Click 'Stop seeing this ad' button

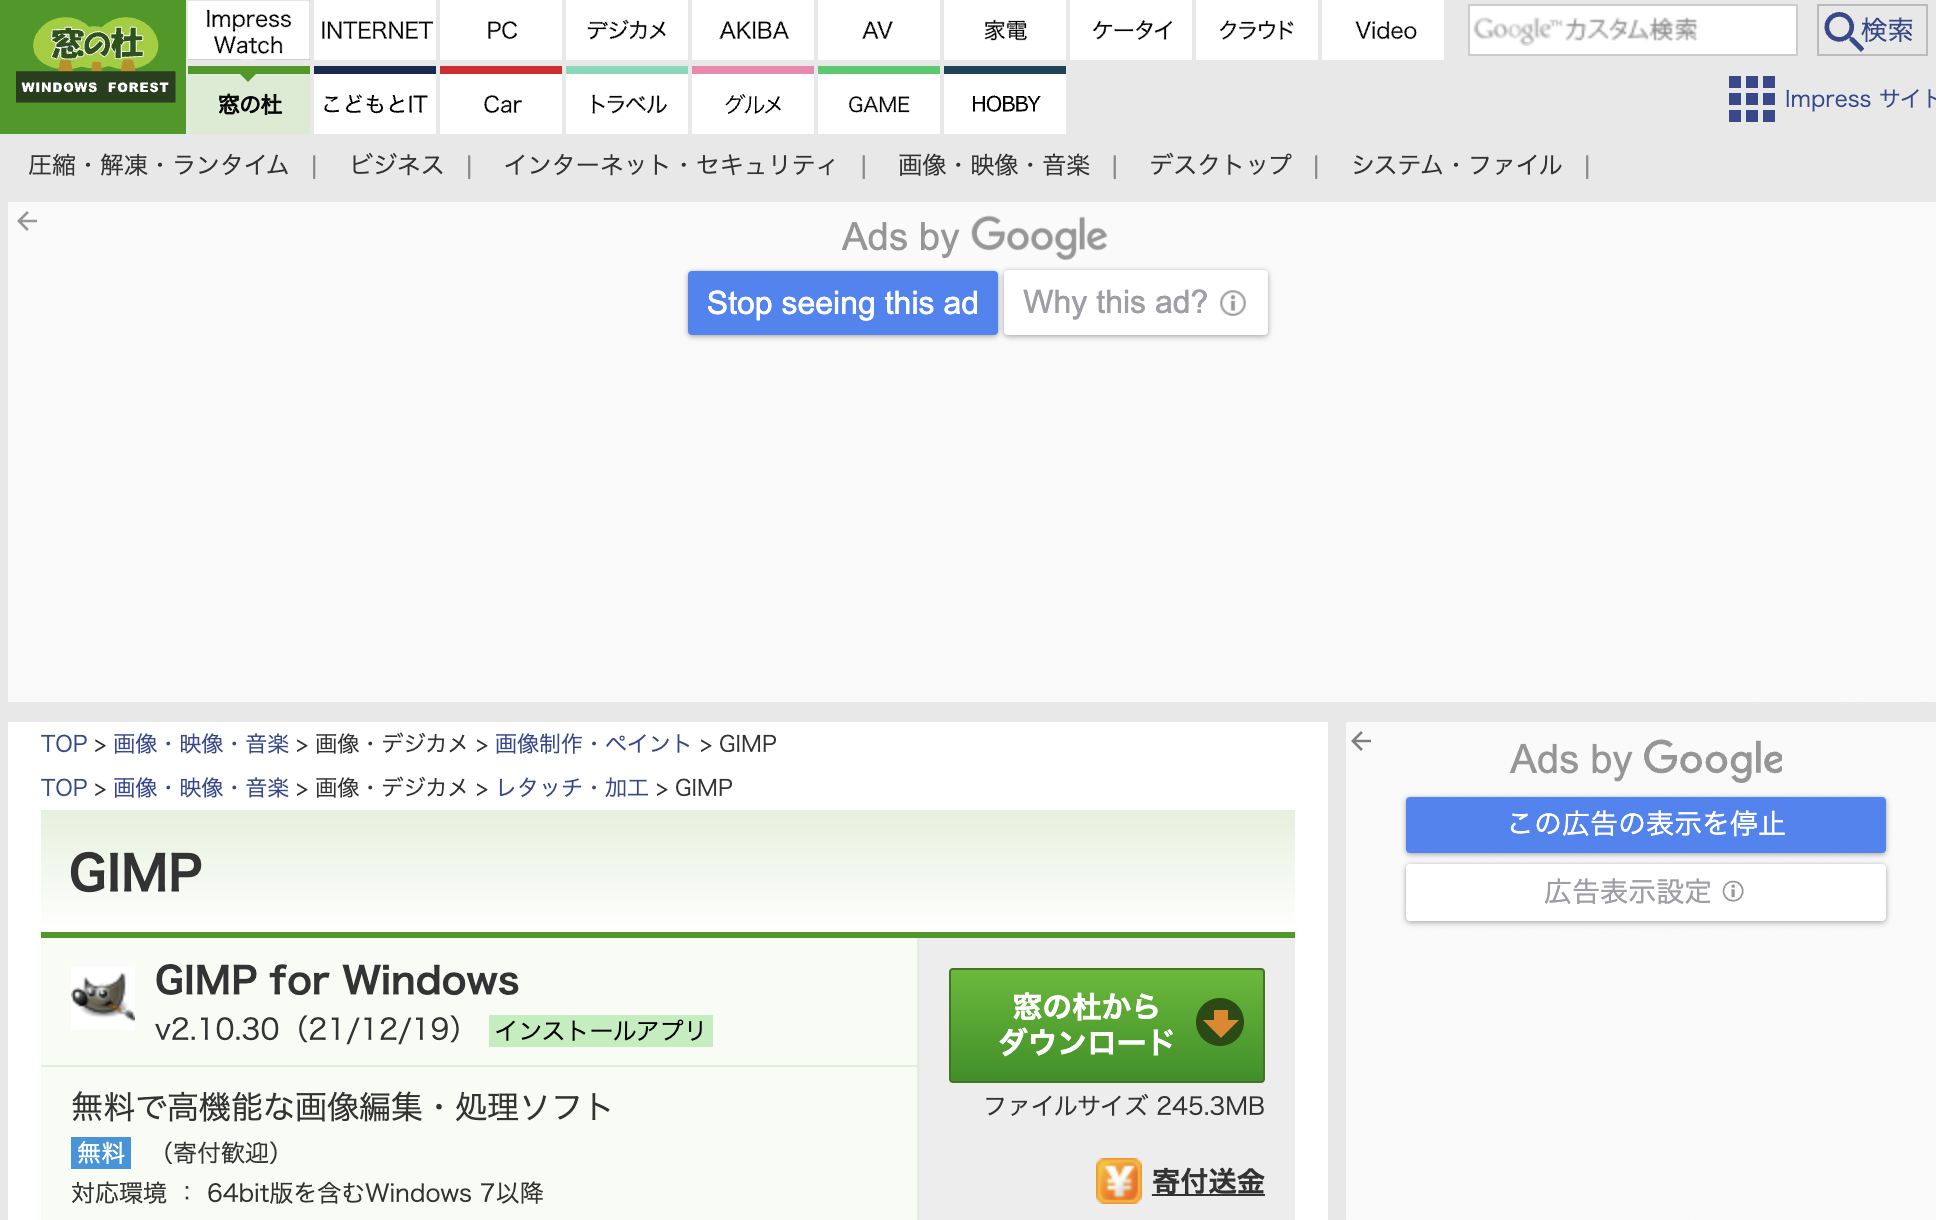[x=842, y=302]
